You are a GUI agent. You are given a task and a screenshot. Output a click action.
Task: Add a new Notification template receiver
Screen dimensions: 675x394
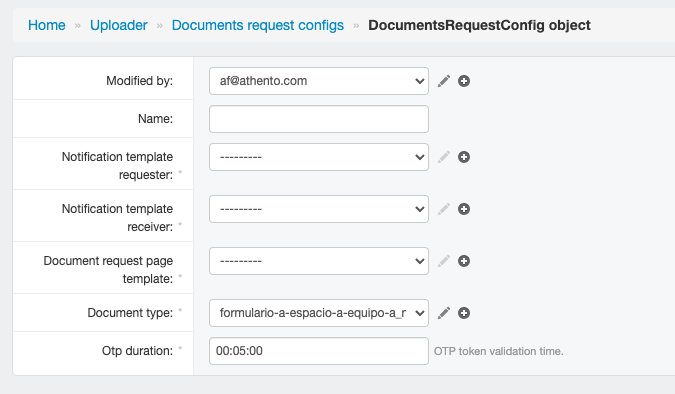(x=464, y=209)
